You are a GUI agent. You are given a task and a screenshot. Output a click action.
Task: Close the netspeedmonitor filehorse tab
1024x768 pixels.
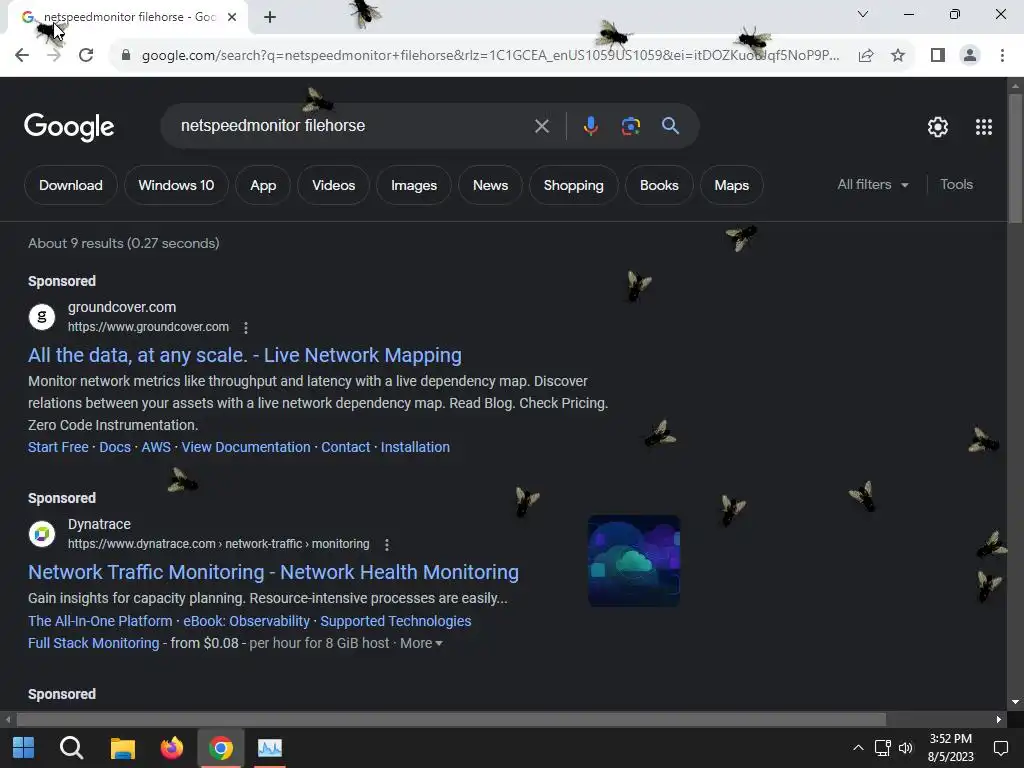tap(232, 17)
